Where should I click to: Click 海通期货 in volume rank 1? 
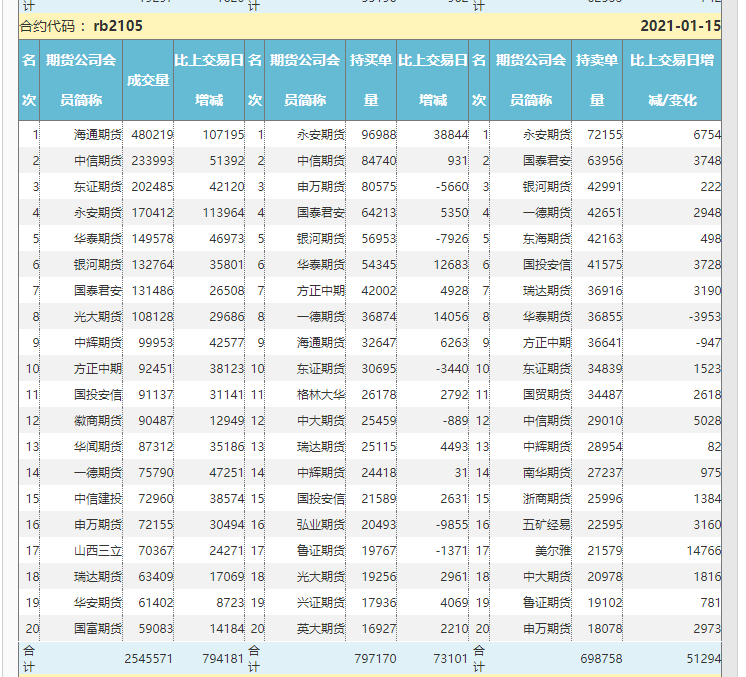coord(98,135)
